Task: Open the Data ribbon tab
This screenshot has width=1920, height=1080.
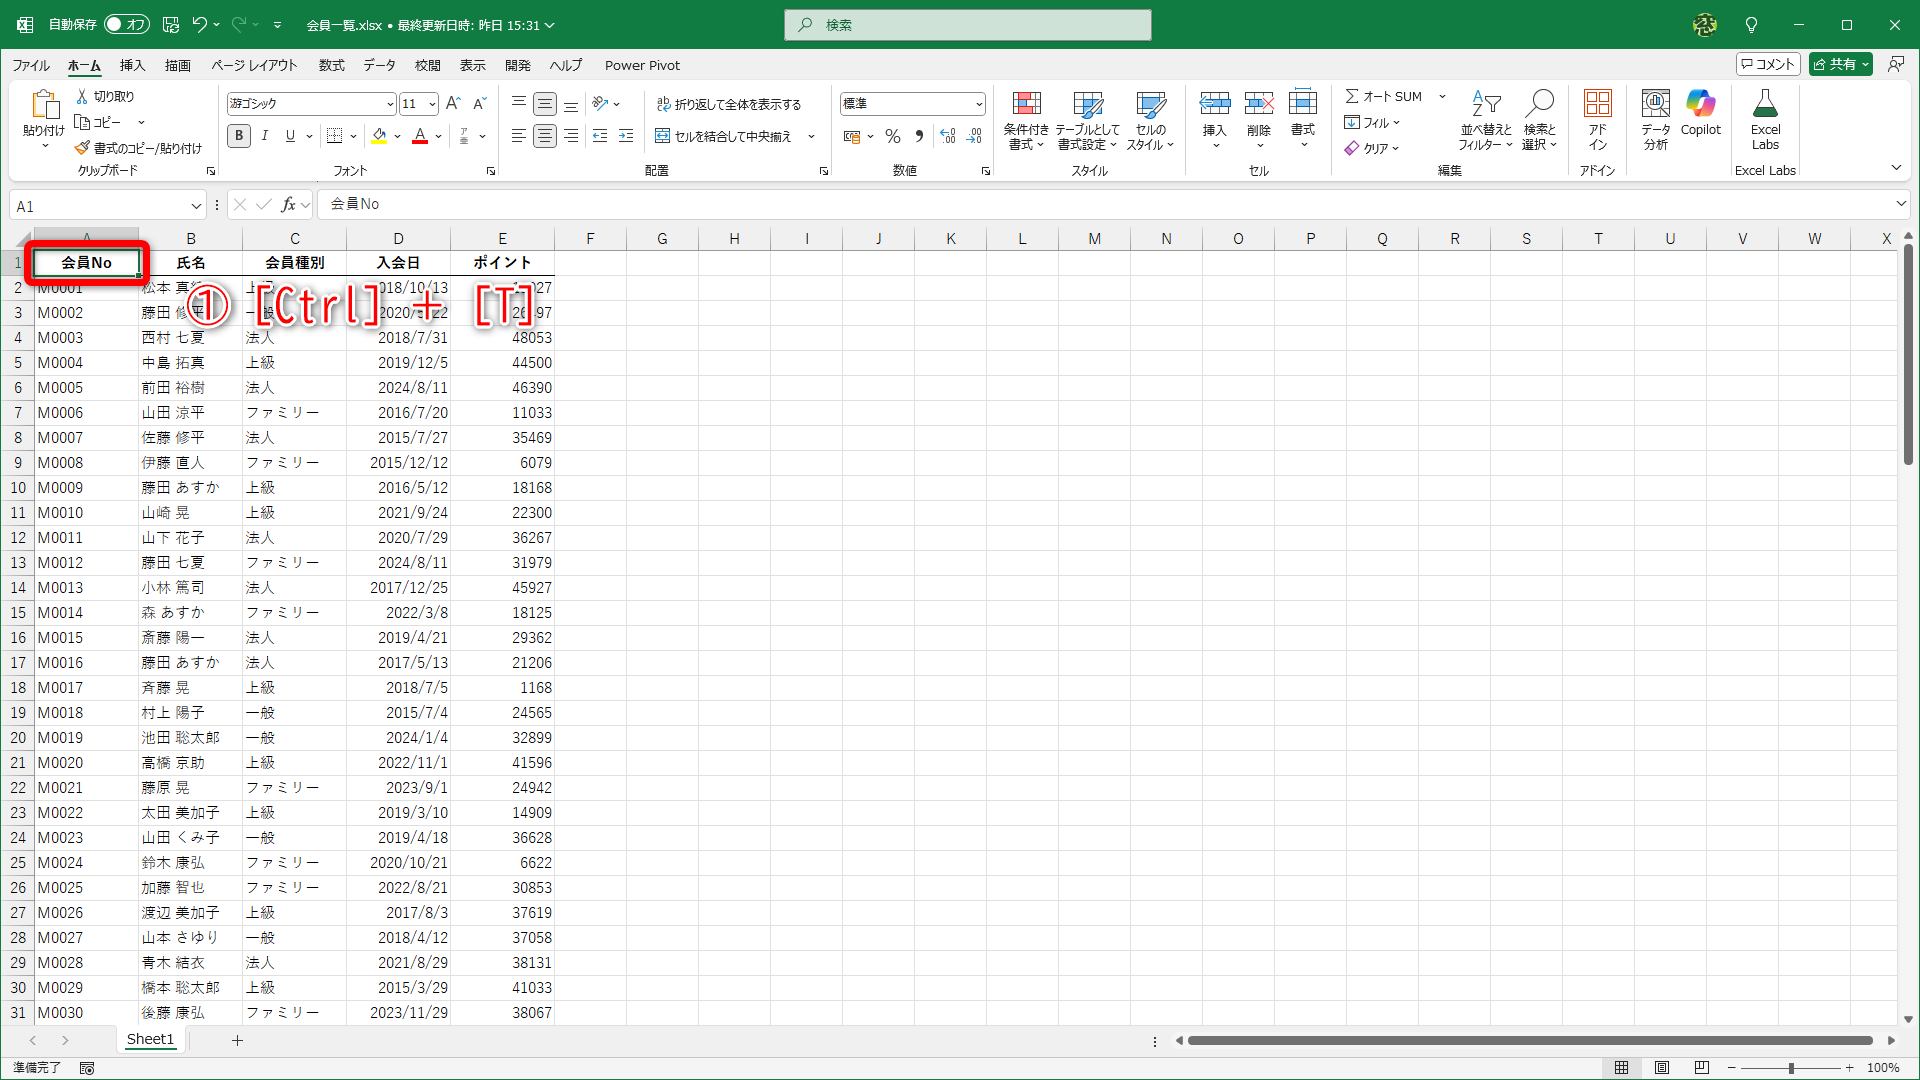Action: pos(379,65)
